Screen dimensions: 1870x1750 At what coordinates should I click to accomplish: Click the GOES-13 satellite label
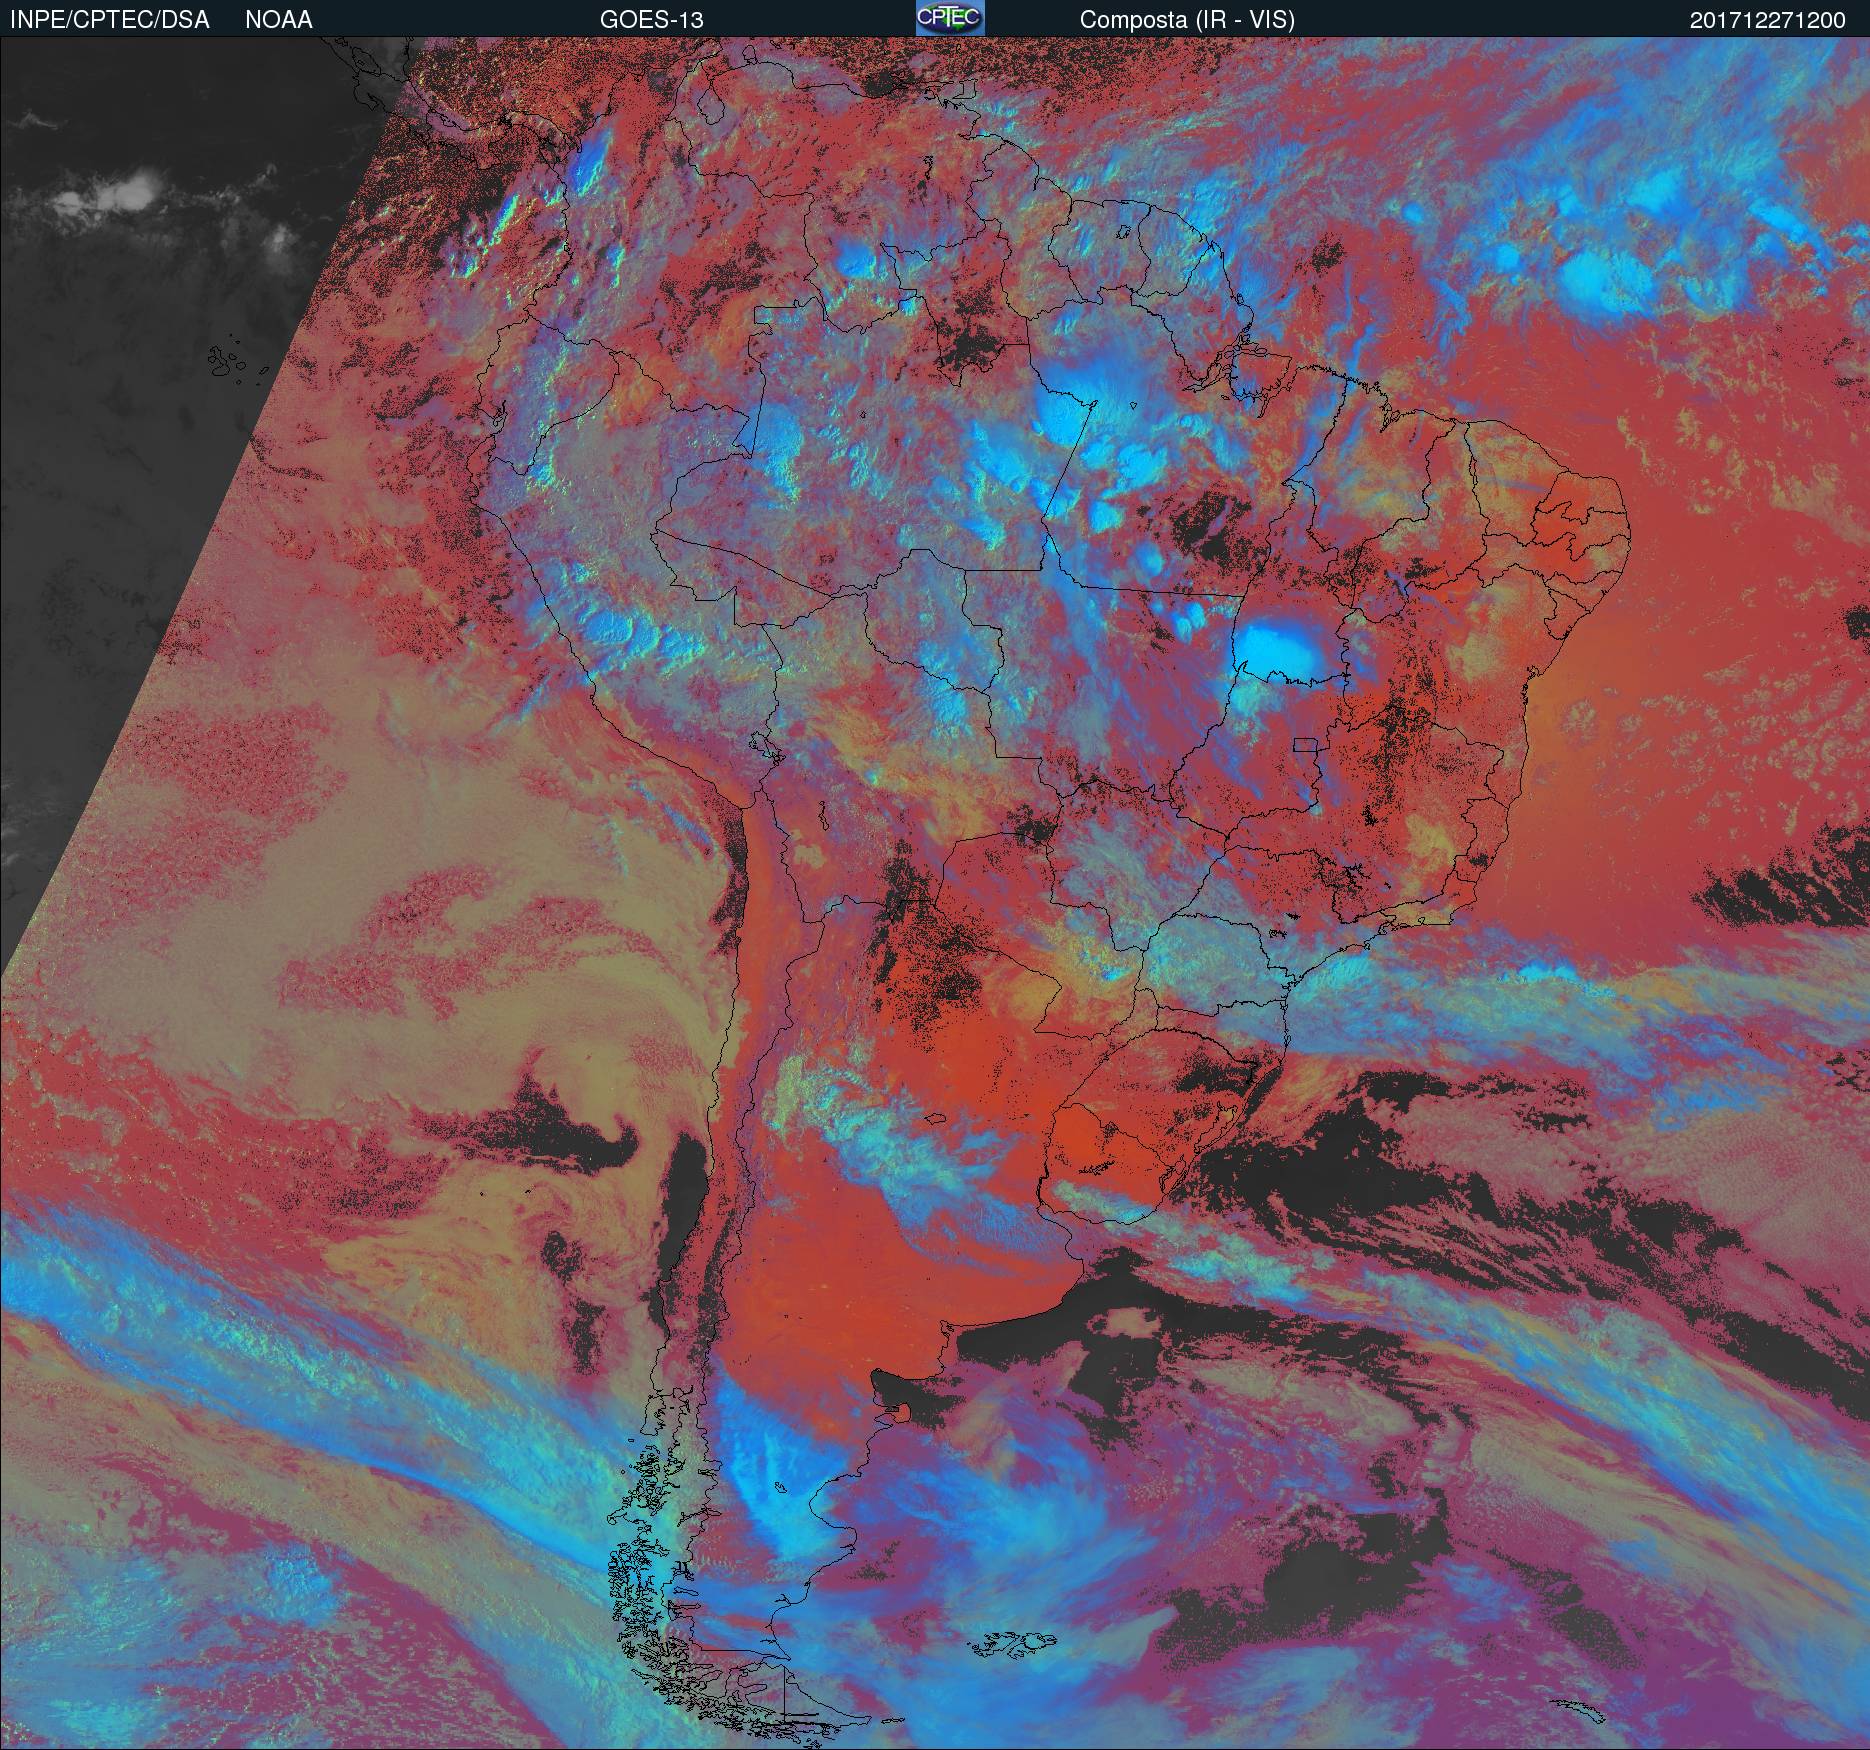coord(651,20)
